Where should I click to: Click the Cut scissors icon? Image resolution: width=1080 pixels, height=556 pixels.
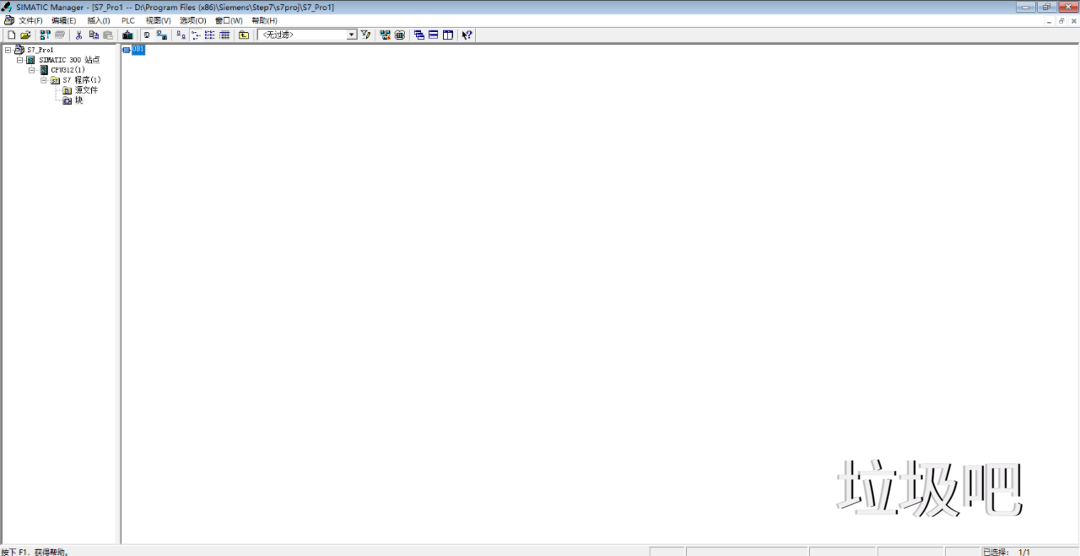coord(79,35)
